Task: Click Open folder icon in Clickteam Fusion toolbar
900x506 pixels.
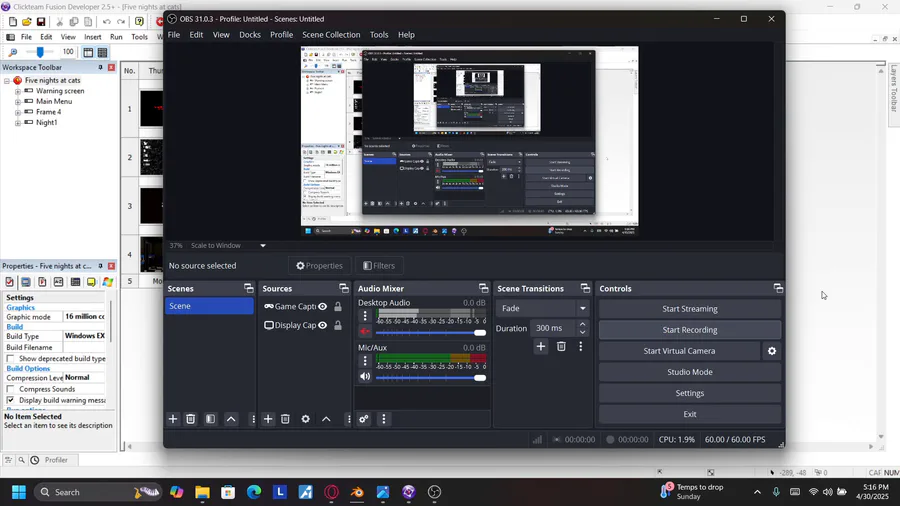Action: (x=26, y=22)
